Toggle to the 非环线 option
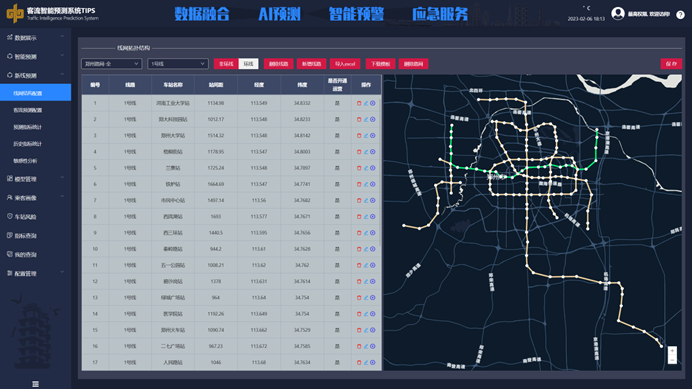 (226, 64)
